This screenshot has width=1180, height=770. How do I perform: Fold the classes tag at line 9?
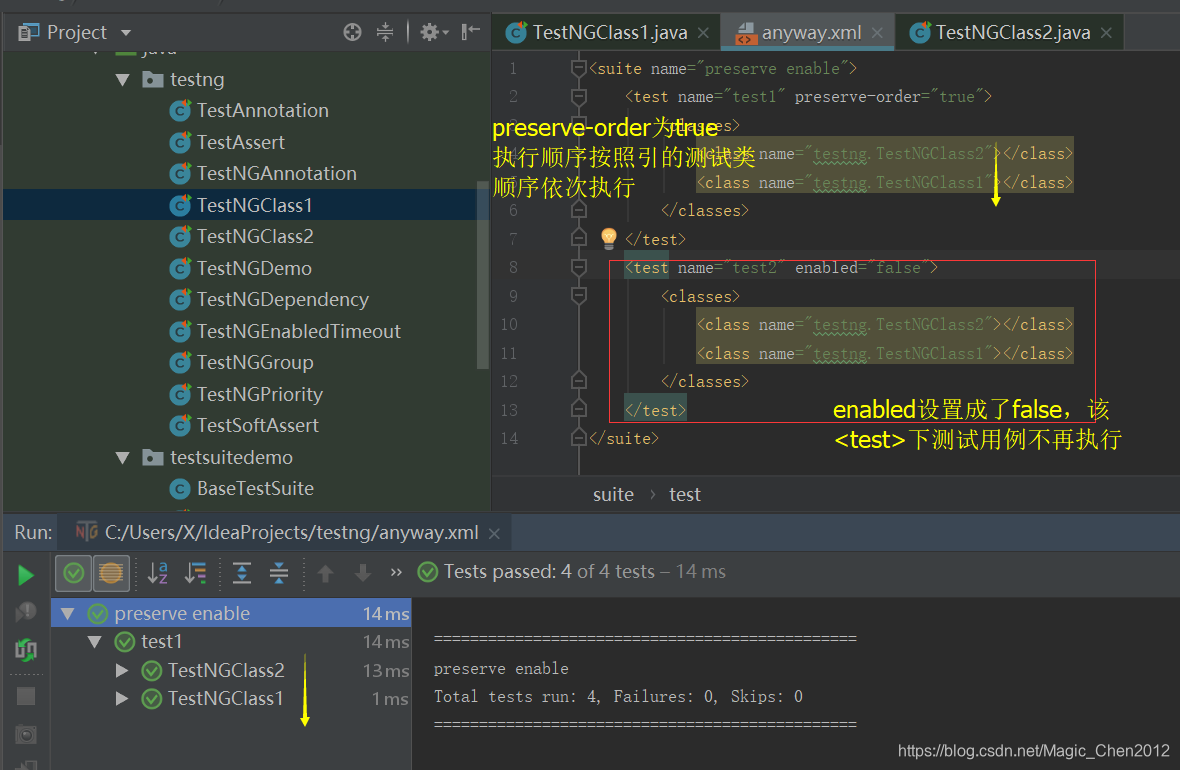pyautogui.click(x=578, y=297)
